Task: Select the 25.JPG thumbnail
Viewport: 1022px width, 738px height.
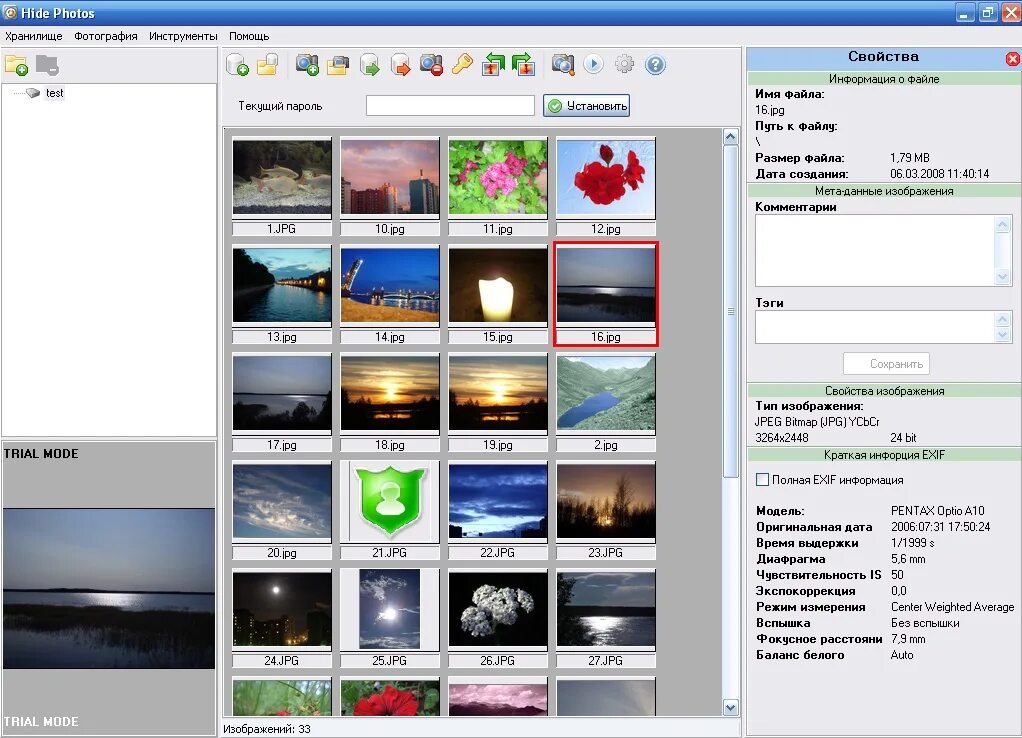Action: click(x=390, y=609)
